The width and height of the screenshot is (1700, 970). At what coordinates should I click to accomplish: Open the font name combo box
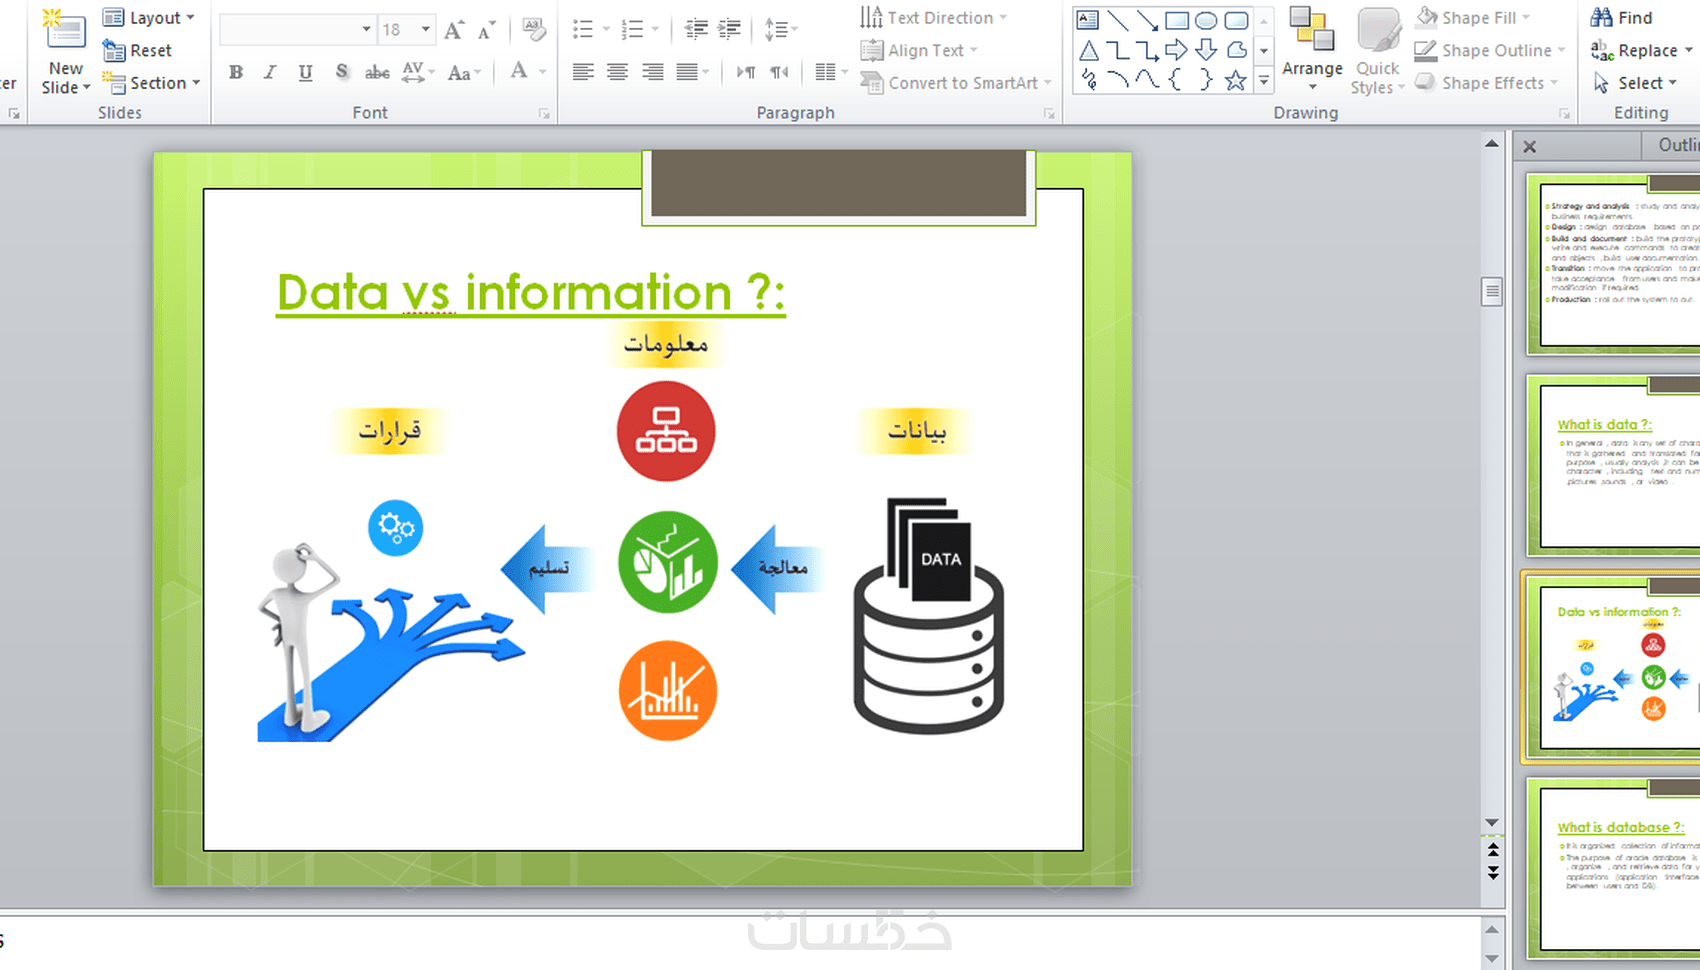click(297, 30)
